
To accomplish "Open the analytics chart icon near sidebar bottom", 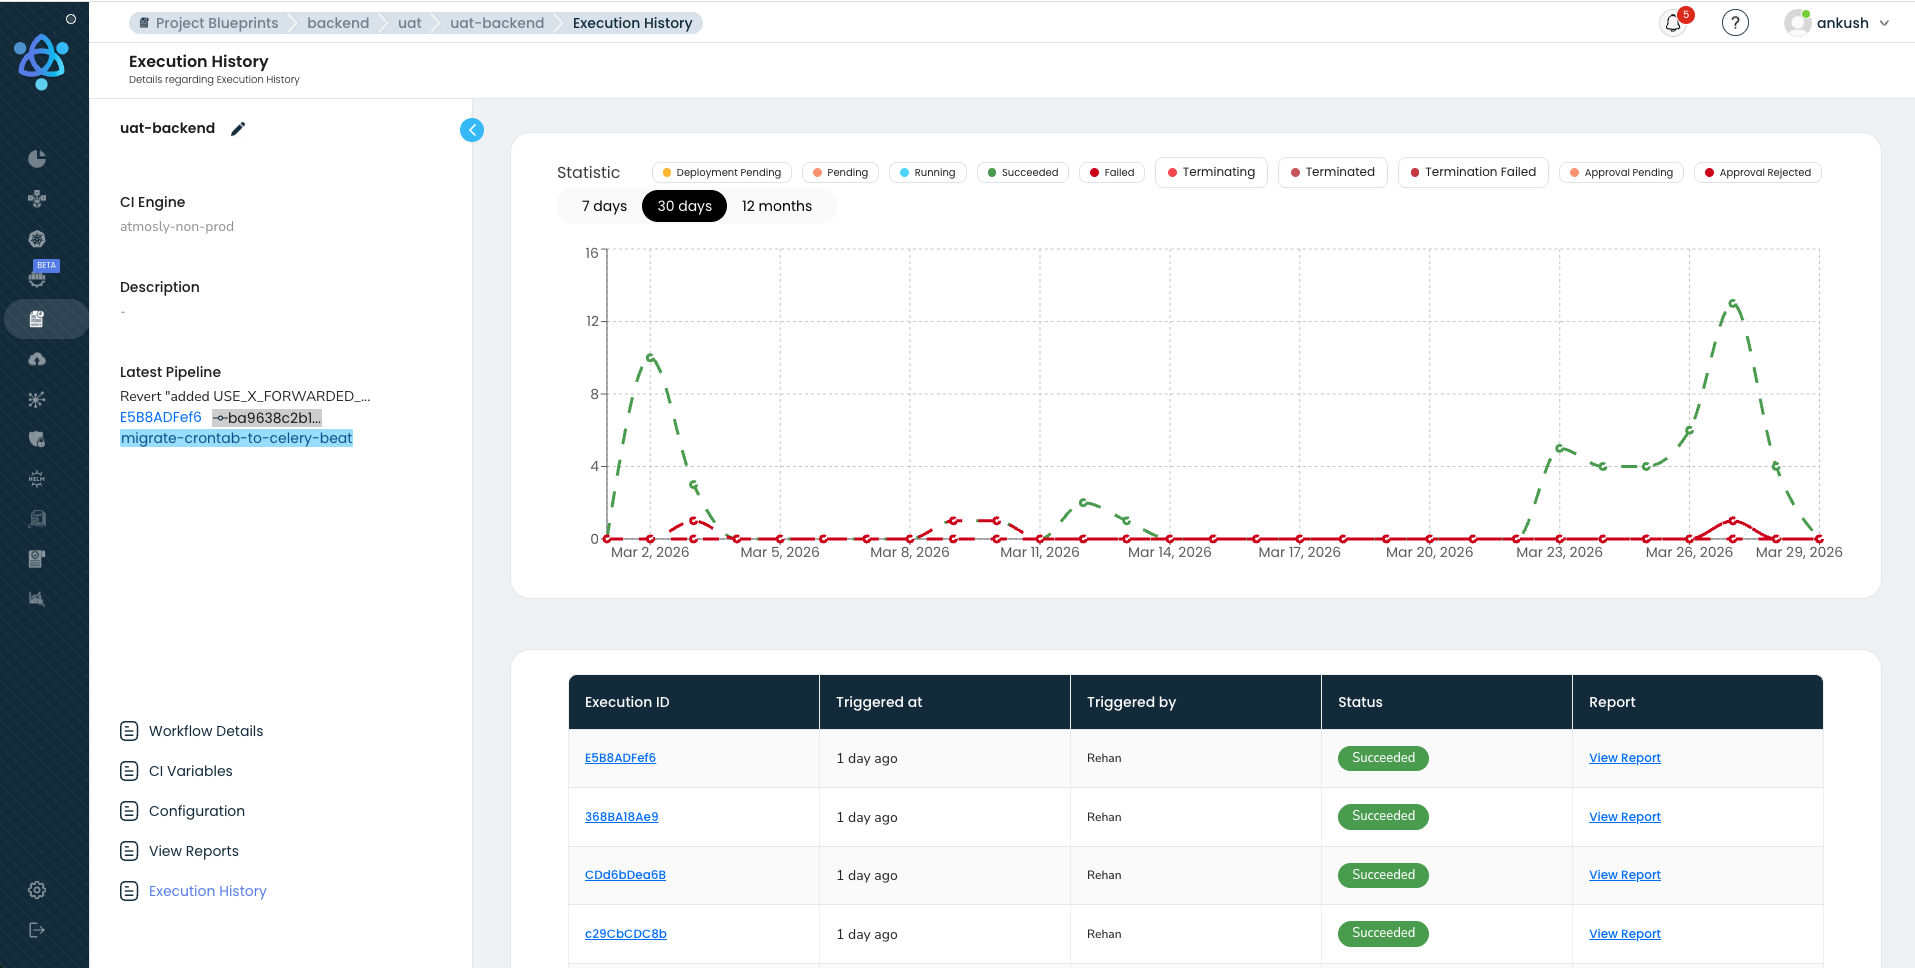I will pyautogui.click(x=36, y=598).
